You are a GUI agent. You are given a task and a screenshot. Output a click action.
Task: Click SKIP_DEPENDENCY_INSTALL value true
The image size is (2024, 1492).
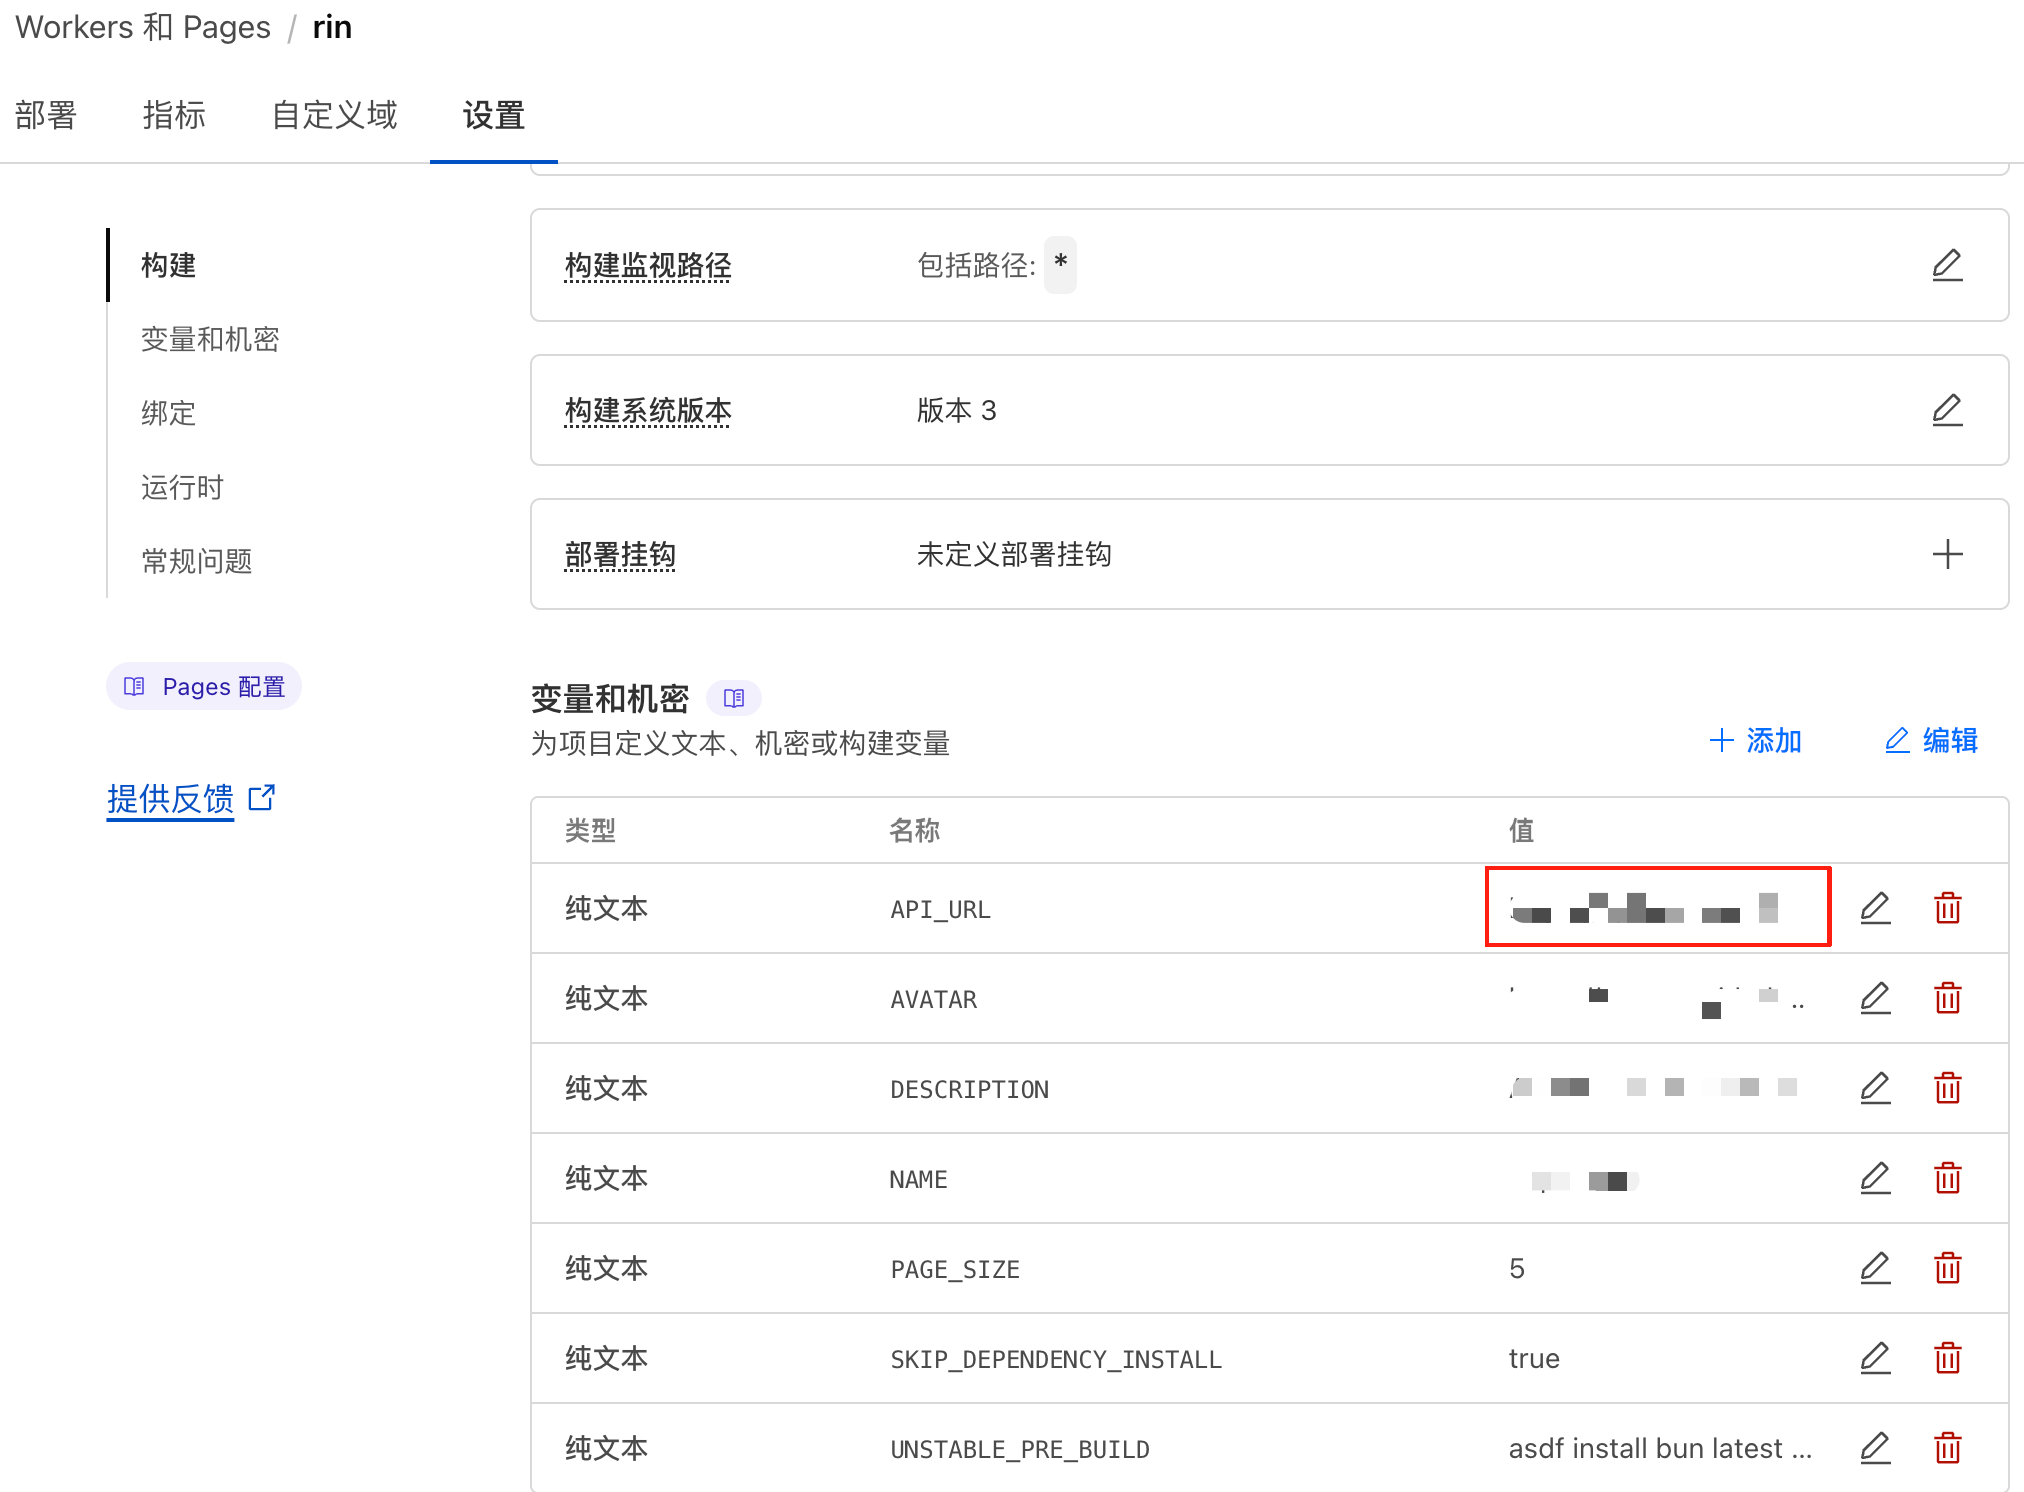tap(1534, 1358)
